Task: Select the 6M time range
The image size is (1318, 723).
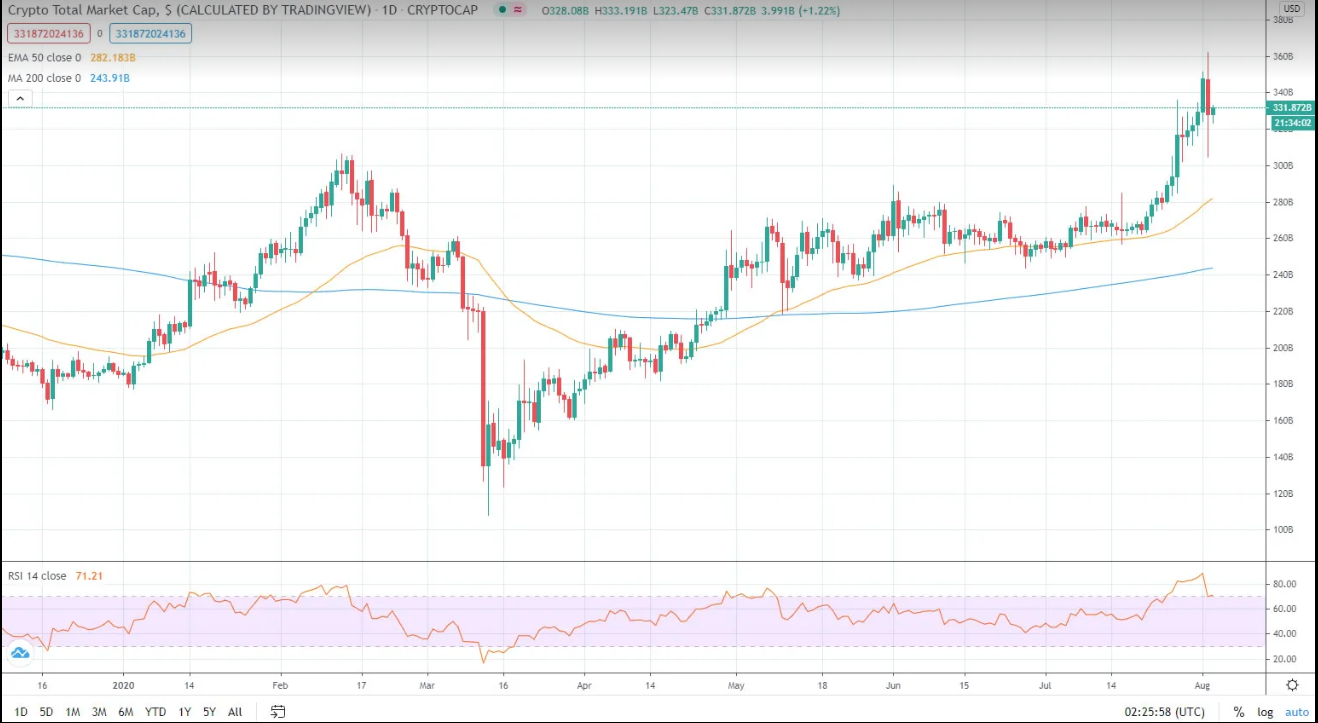Action: pyautogui.click(x=126, y=712)
